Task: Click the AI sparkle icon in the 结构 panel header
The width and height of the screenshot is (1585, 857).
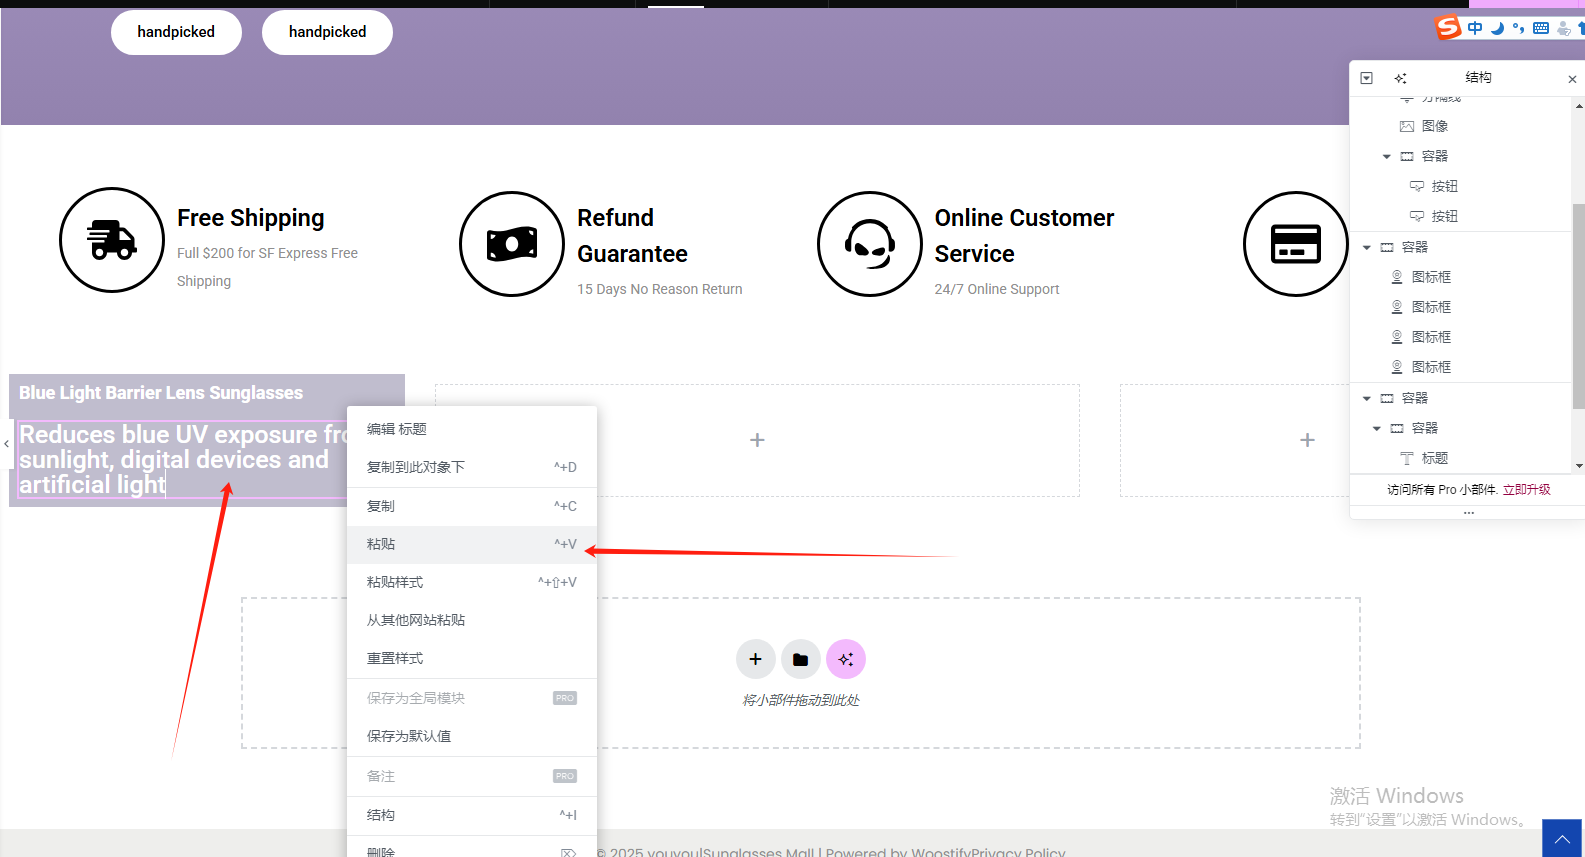Action: pyautogui.click(x=1401, y=78)
